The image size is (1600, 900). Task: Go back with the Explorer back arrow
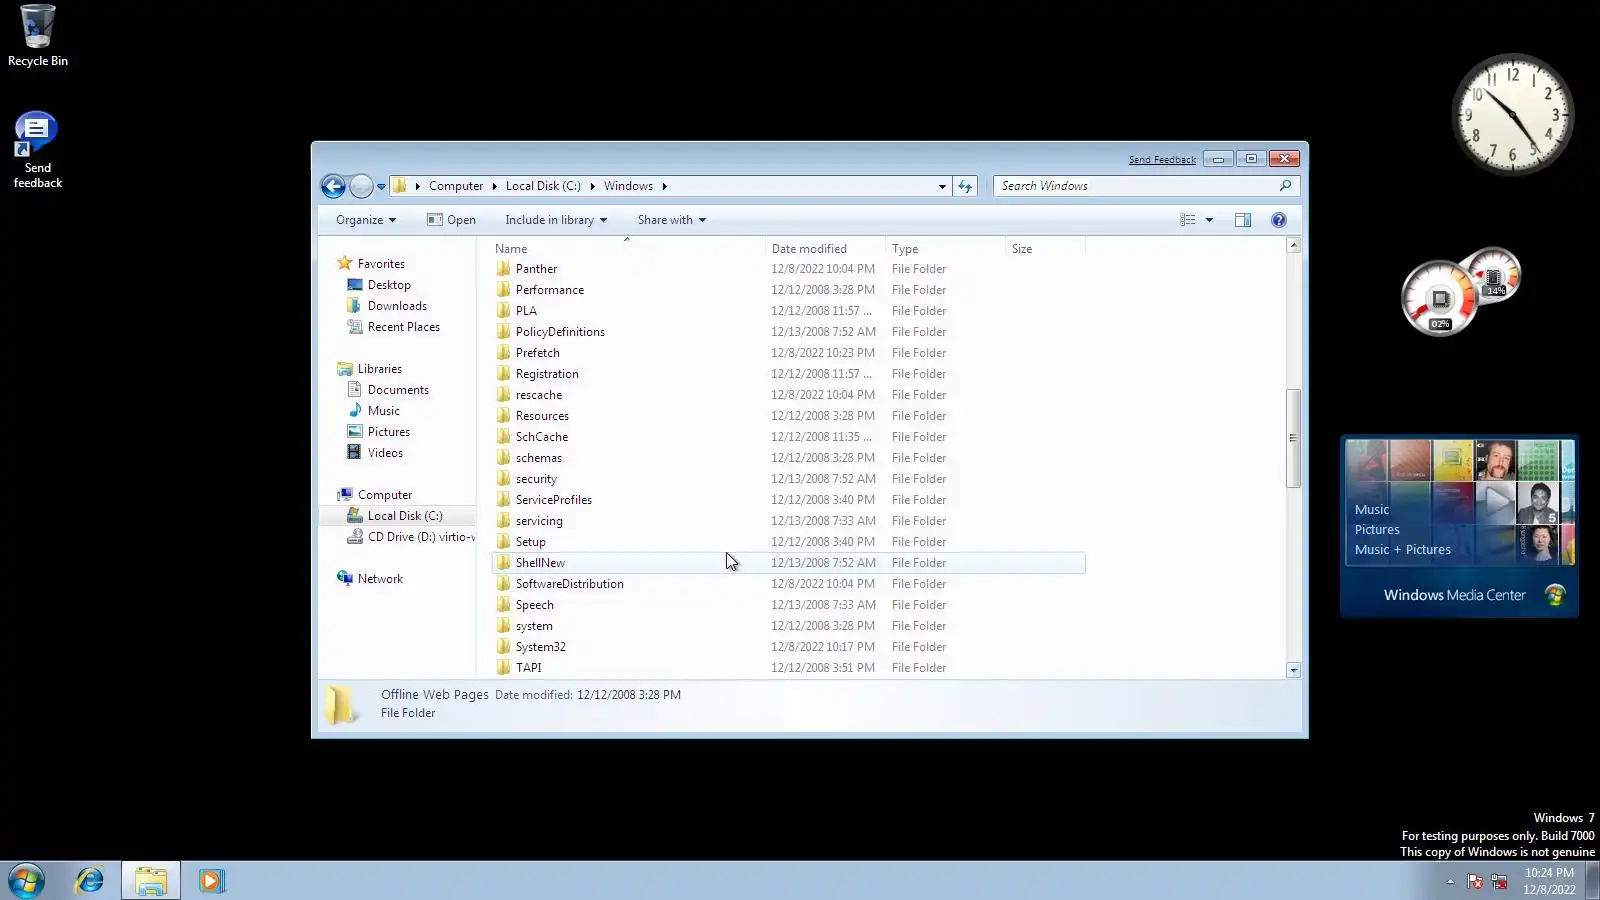[333, 186]
